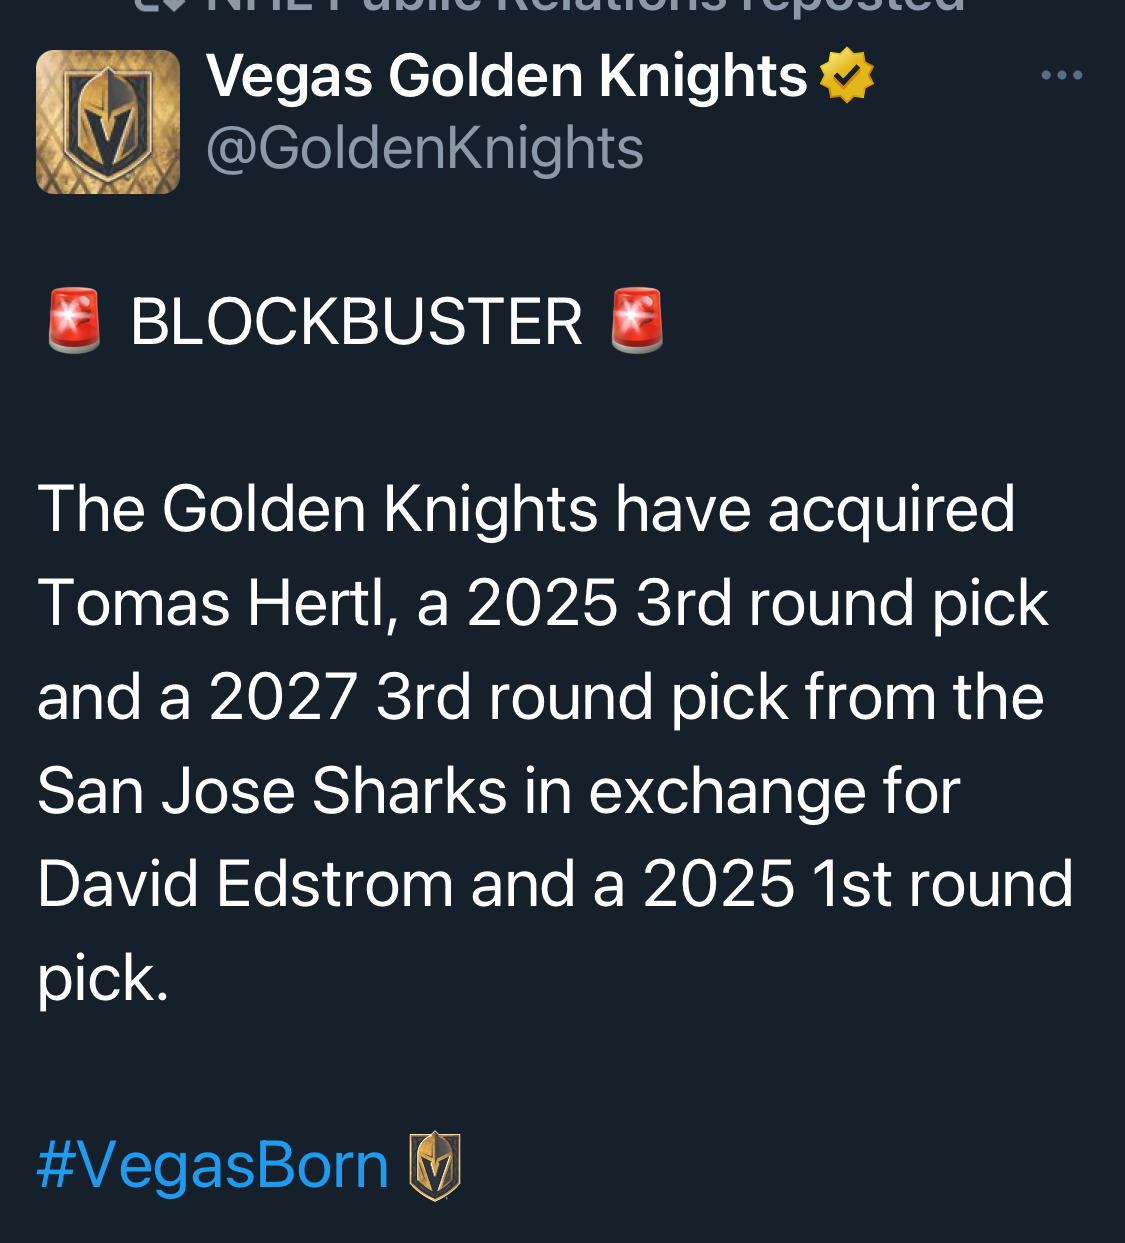Click the "2025 3rd round pick" phrase
This screenshot has width=1125, height=1243.
(758, 604)
